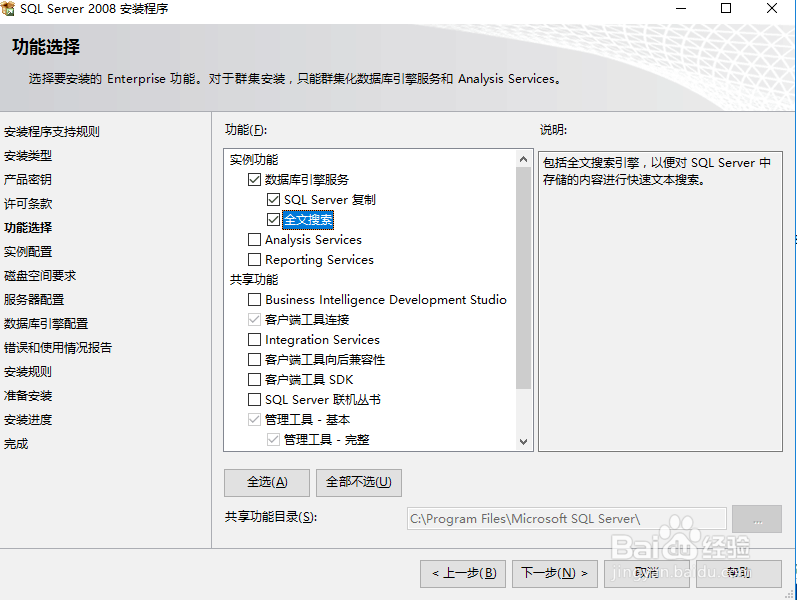
Task: Select the 磁盘空间要求 step
Action: (40, 276)
